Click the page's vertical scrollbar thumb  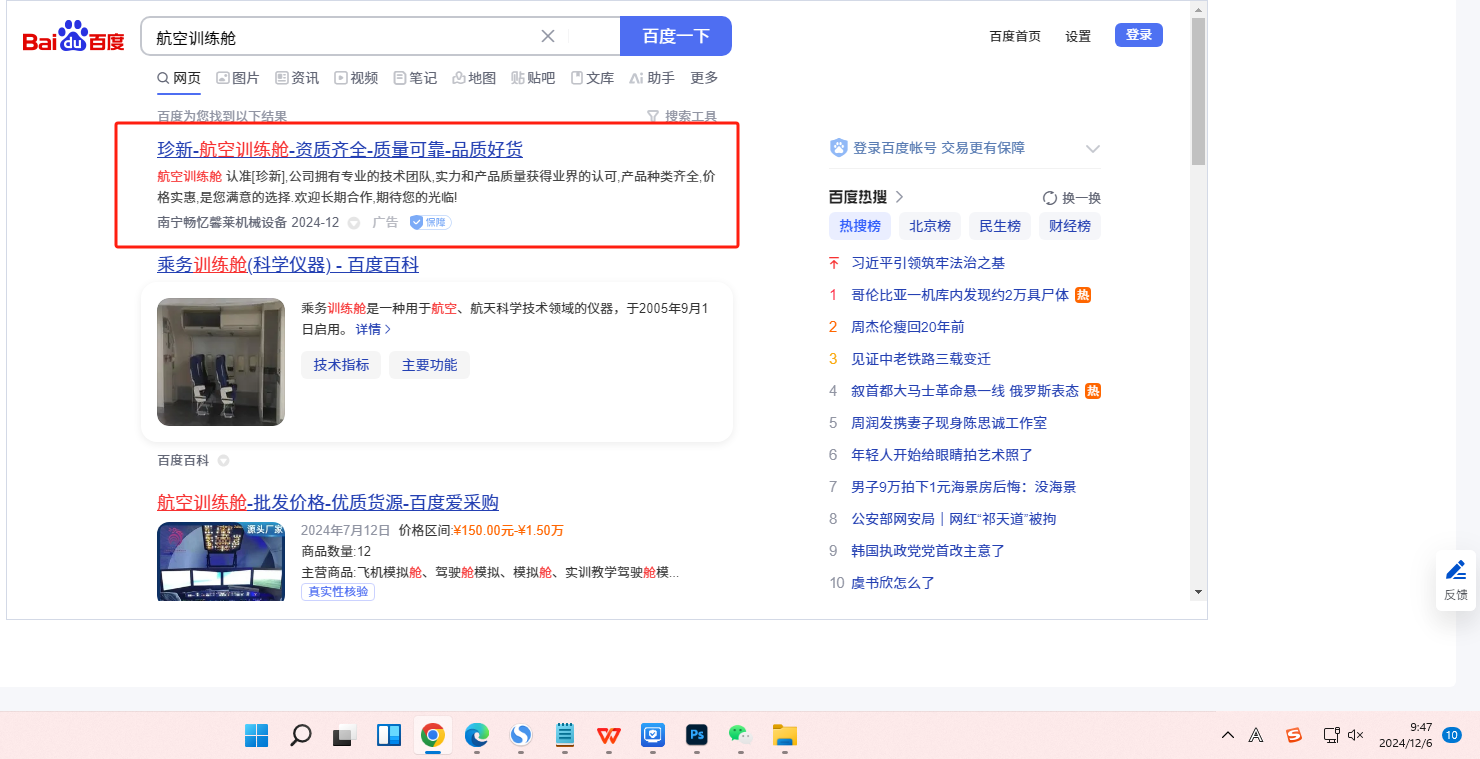[x=1198, y=90]
